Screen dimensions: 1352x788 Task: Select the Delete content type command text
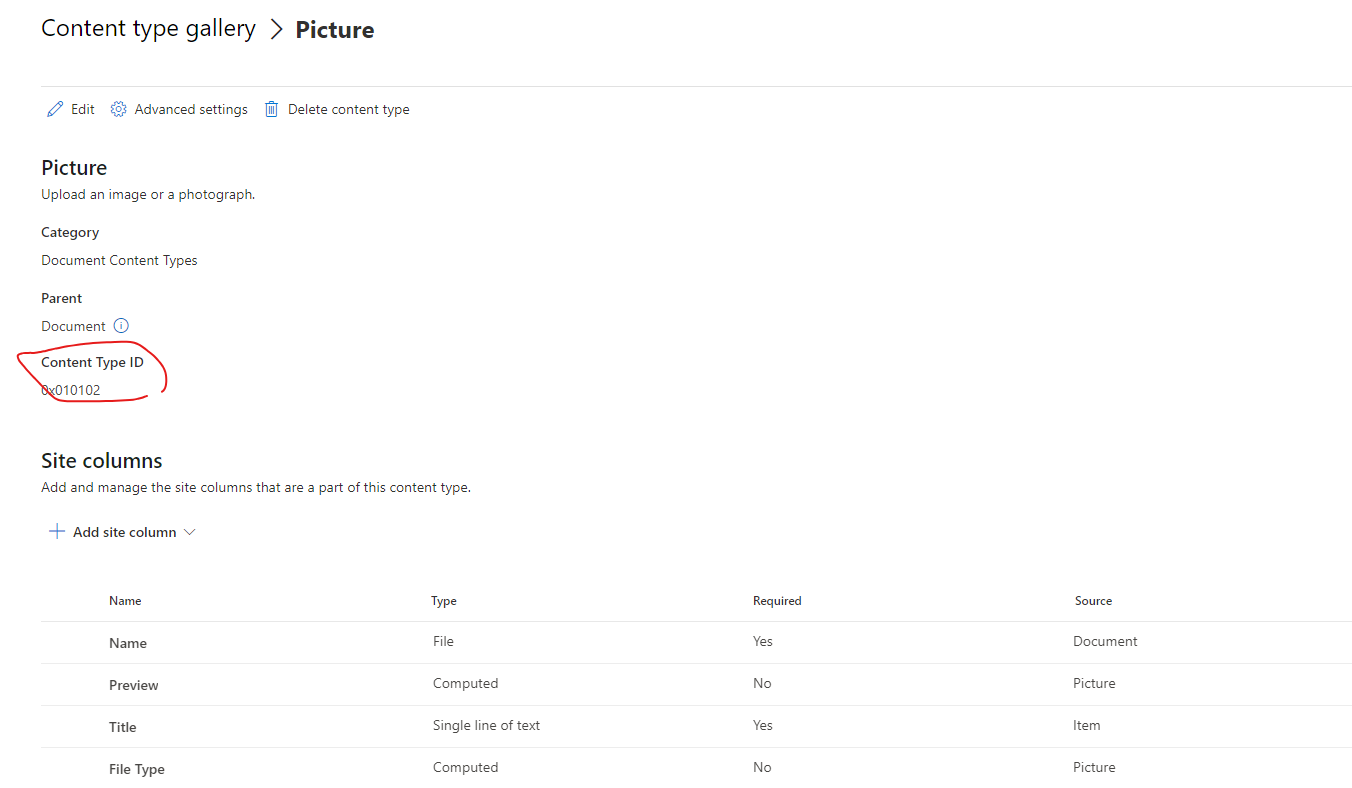tap(348, 108)
